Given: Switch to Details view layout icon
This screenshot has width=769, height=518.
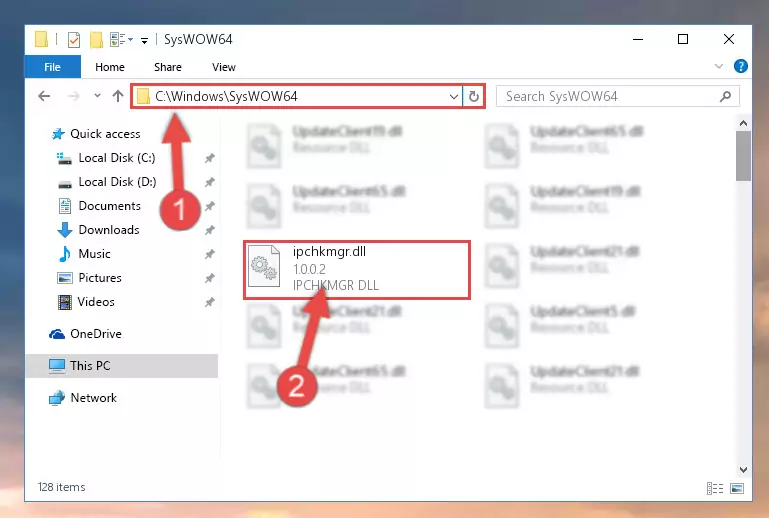Looking at the screenshot, I should point(715,488).
